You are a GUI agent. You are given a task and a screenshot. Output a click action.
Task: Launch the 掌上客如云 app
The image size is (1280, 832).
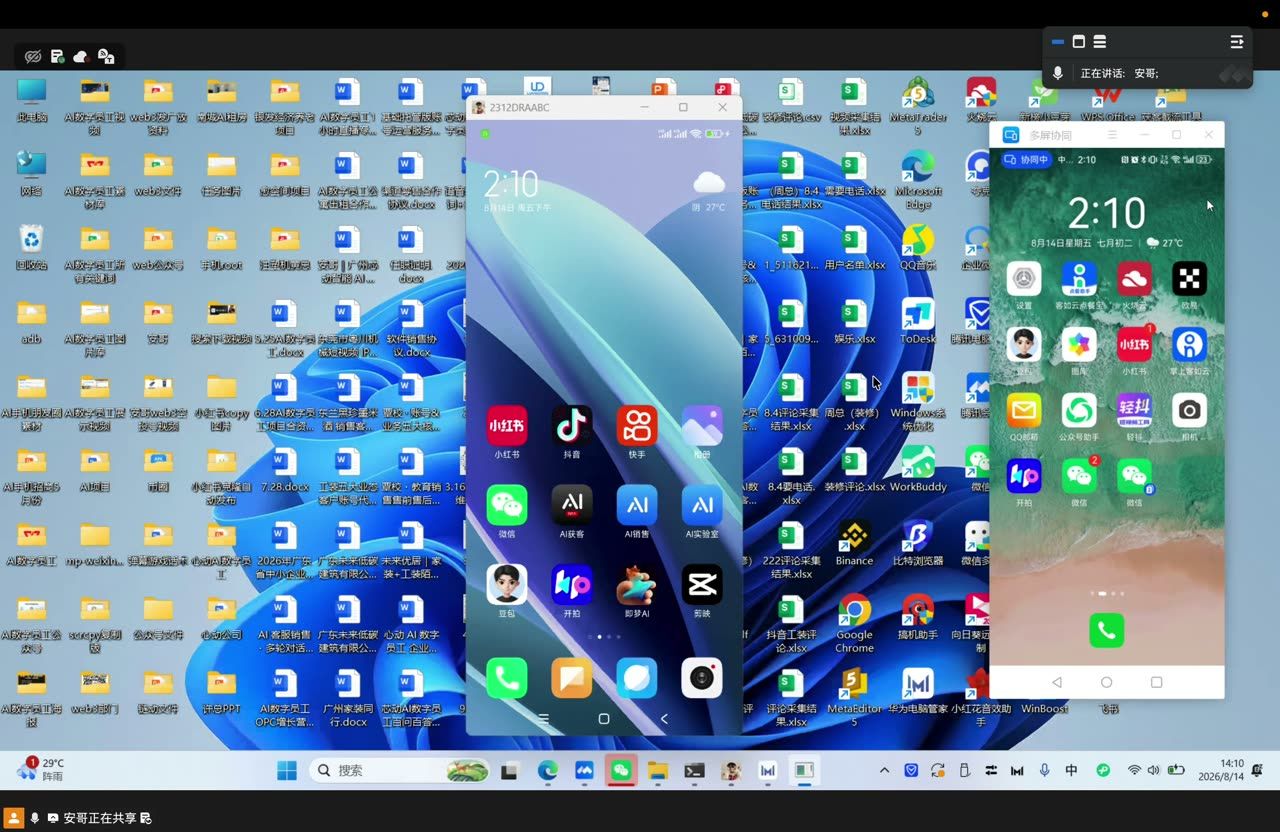click(1189, 345)
